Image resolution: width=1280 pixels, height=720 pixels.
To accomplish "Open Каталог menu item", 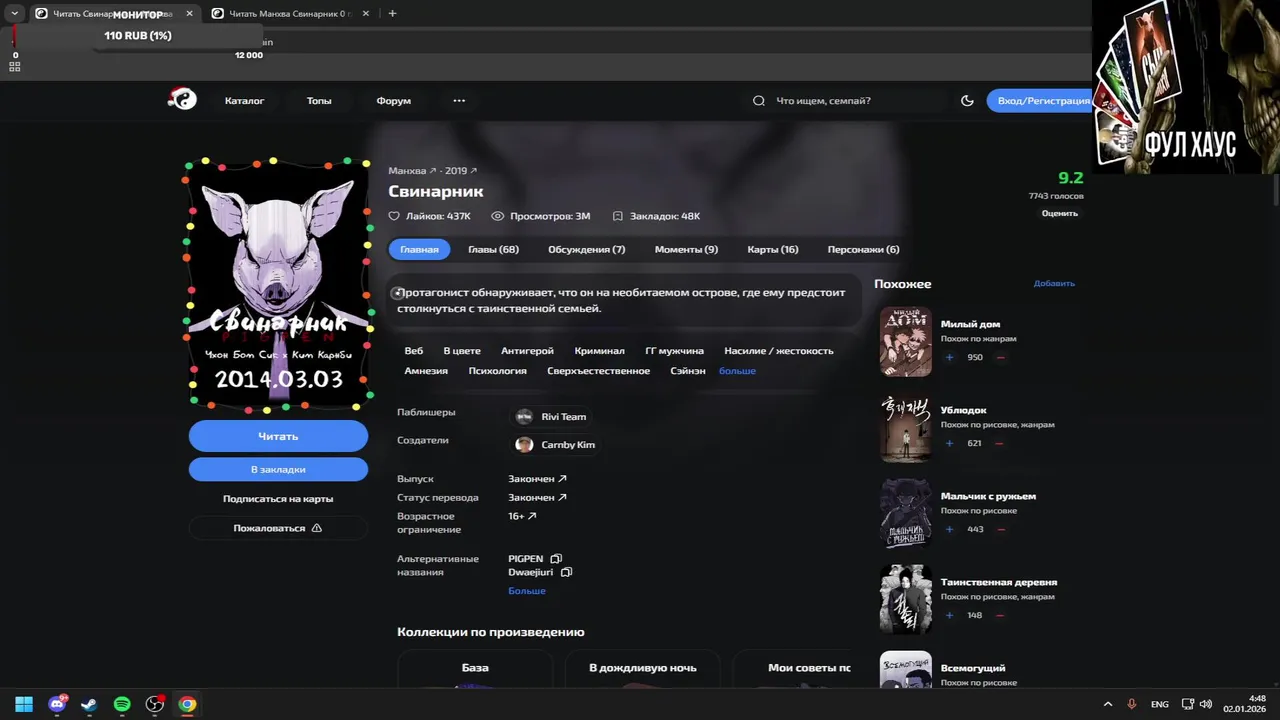I will point(244,101).
